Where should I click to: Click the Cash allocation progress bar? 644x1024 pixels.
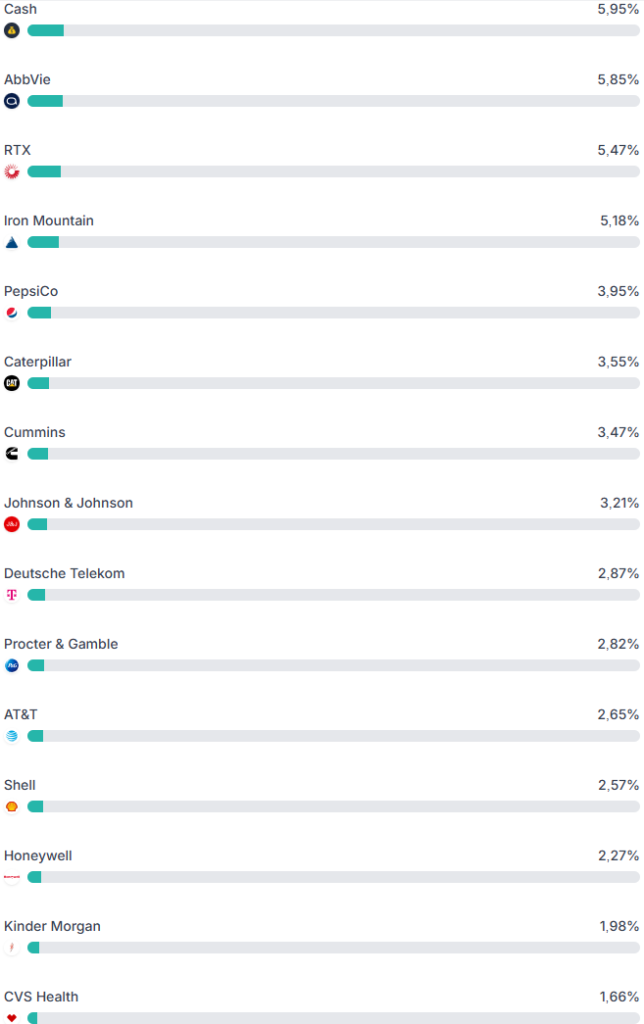pyautogui.click(x=333, y=31)
